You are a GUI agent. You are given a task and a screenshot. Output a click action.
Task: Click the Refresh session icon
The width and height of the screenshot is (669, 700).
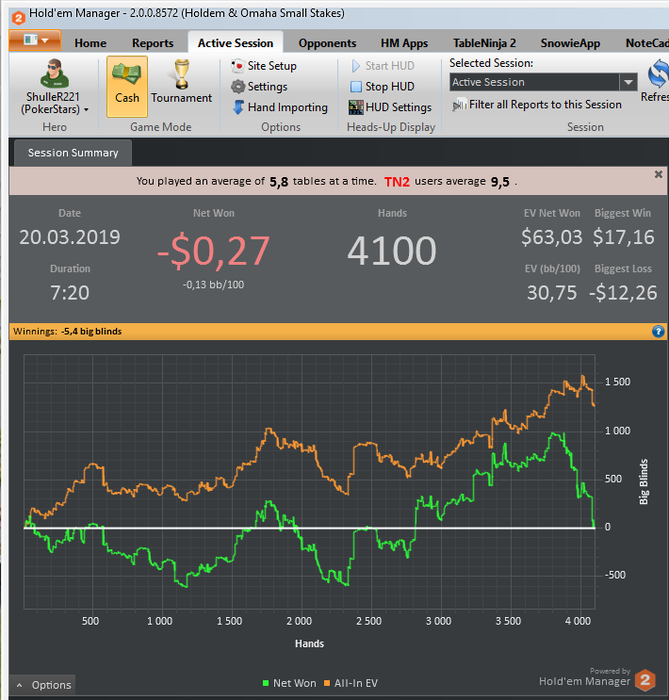click(x=658, y=74)
